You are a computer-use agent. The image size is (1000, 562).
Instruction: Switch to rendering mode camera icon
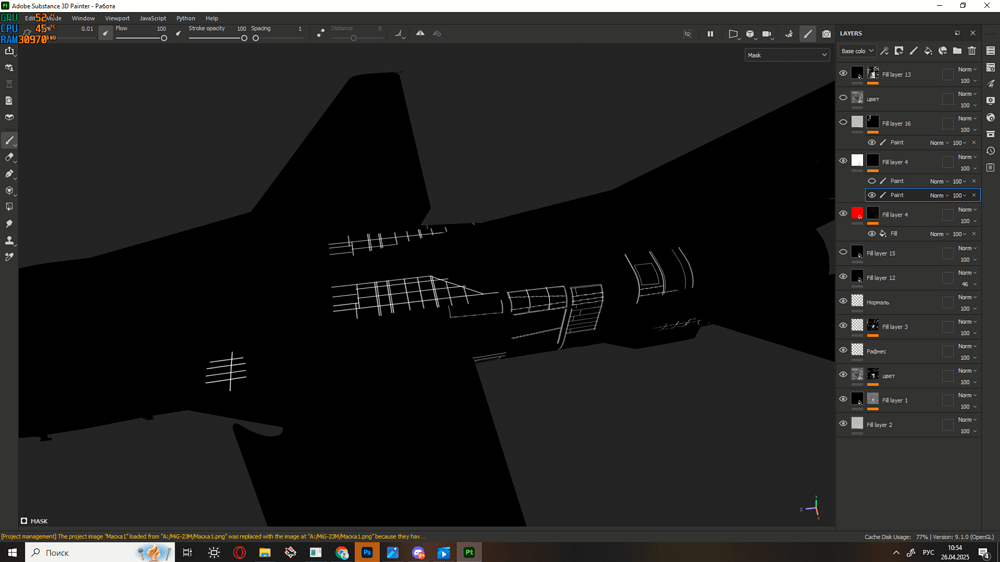point(826,34)
